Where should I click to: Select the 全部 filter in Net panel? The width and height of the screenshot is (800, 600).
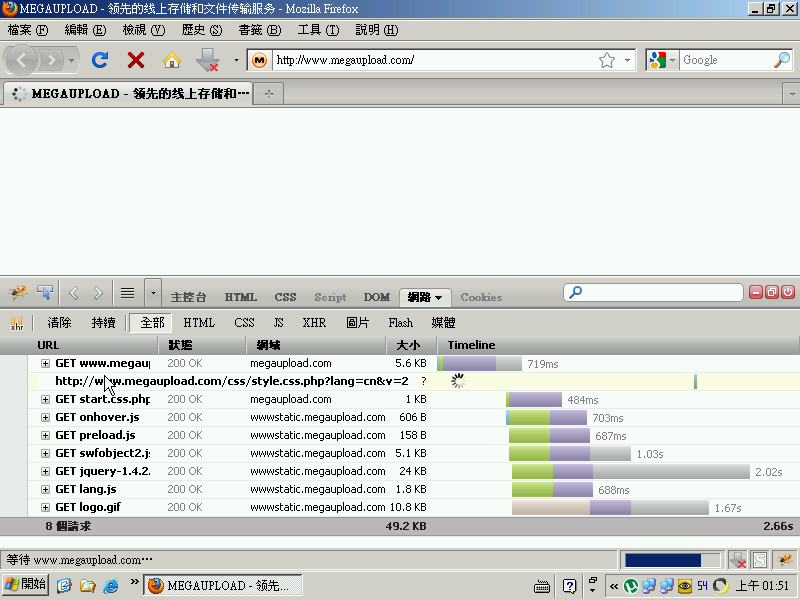pos(152,323)
